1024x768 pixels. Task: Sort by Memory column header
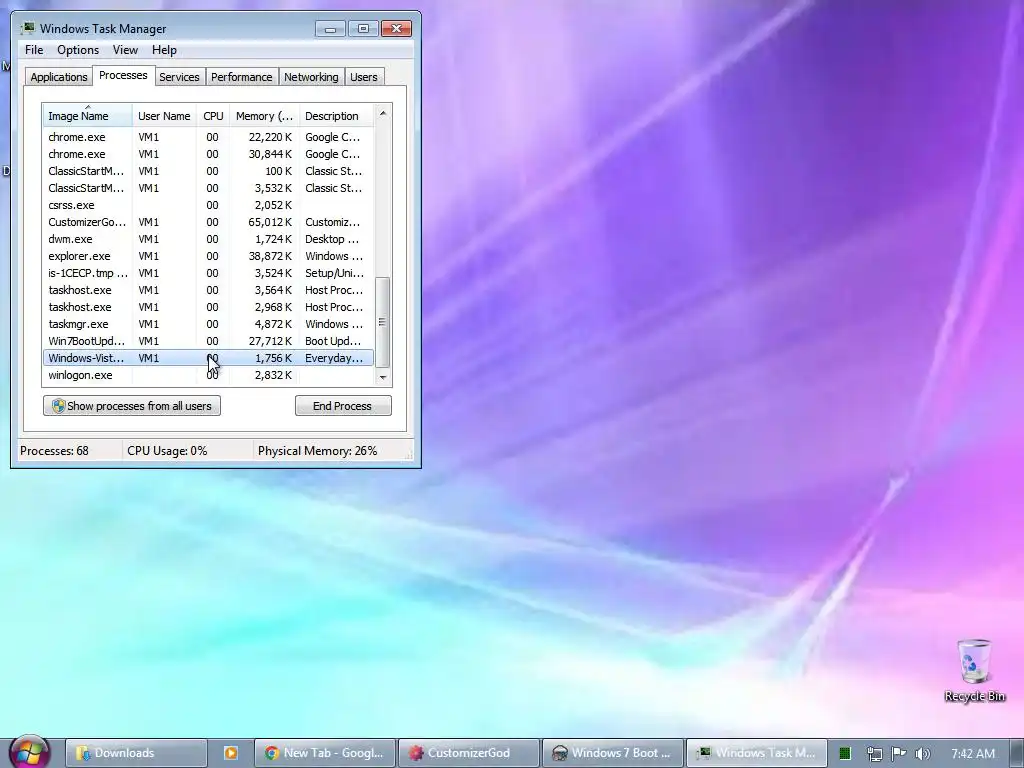264,116
